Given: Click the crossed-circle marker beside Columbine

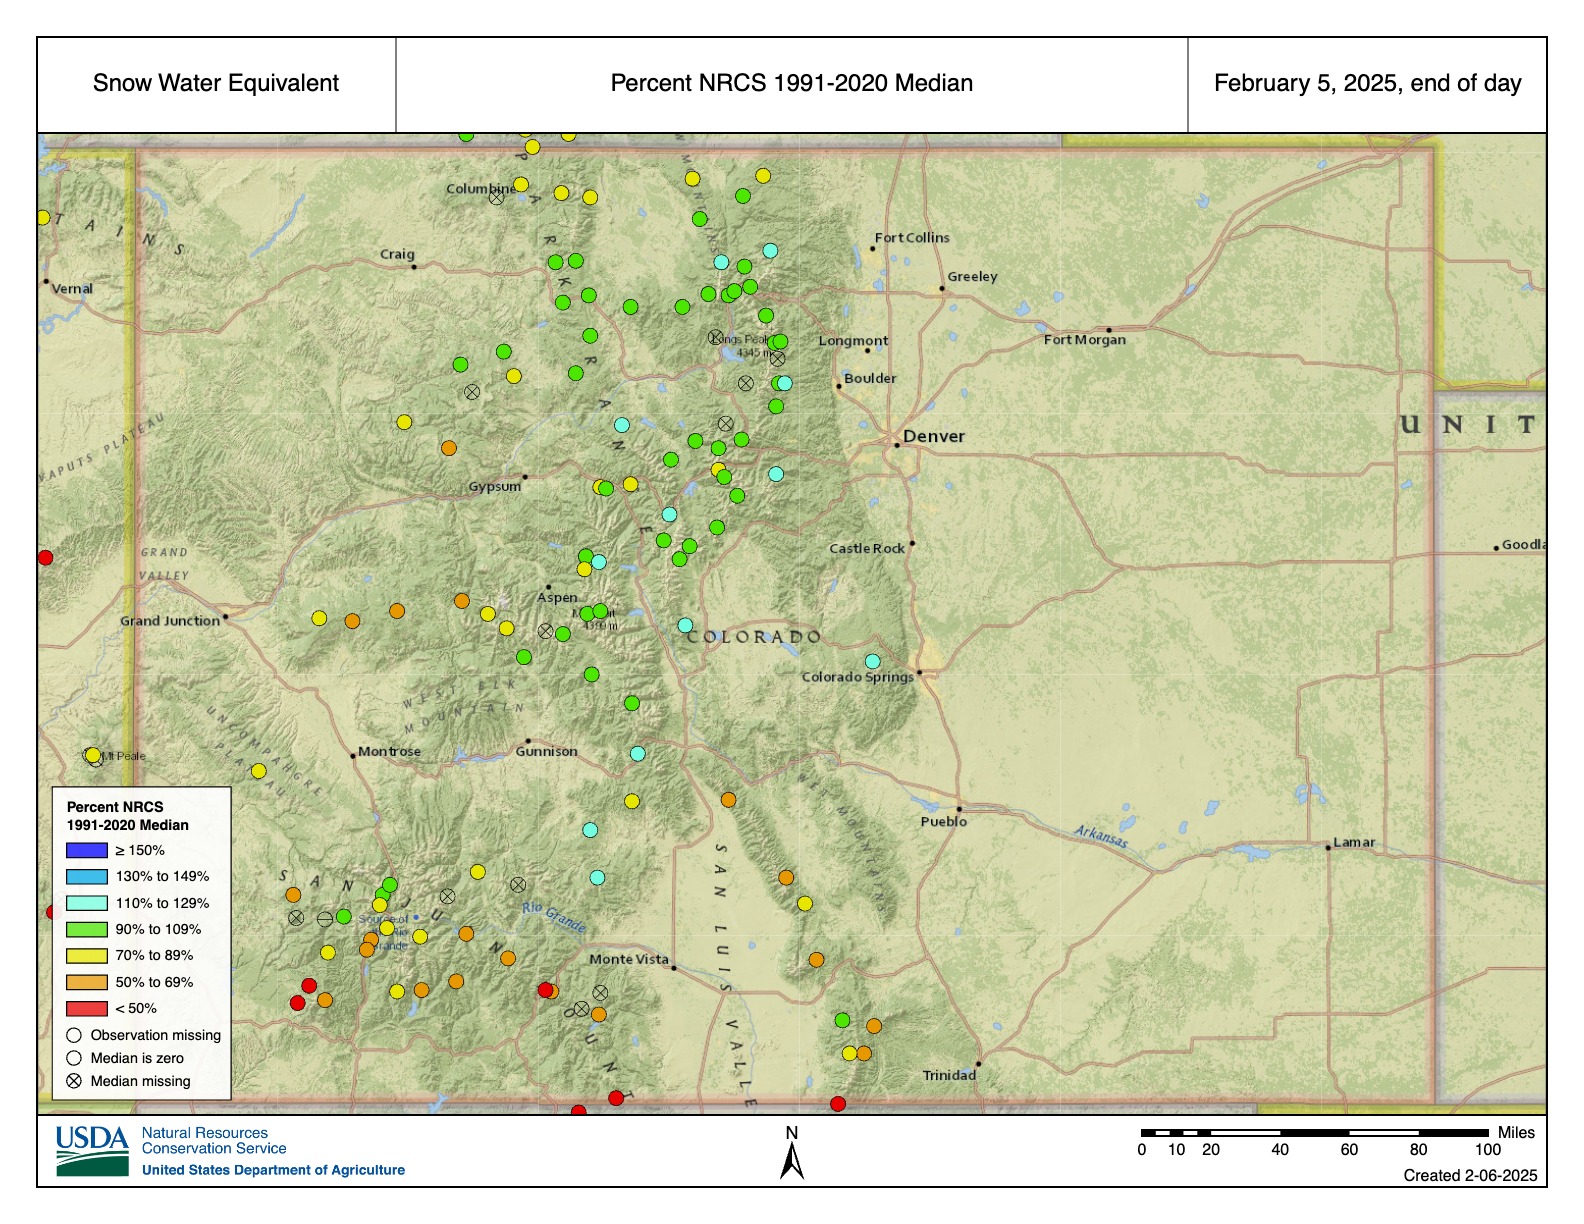Looking at the screenshot, I should tap(496, 198).
